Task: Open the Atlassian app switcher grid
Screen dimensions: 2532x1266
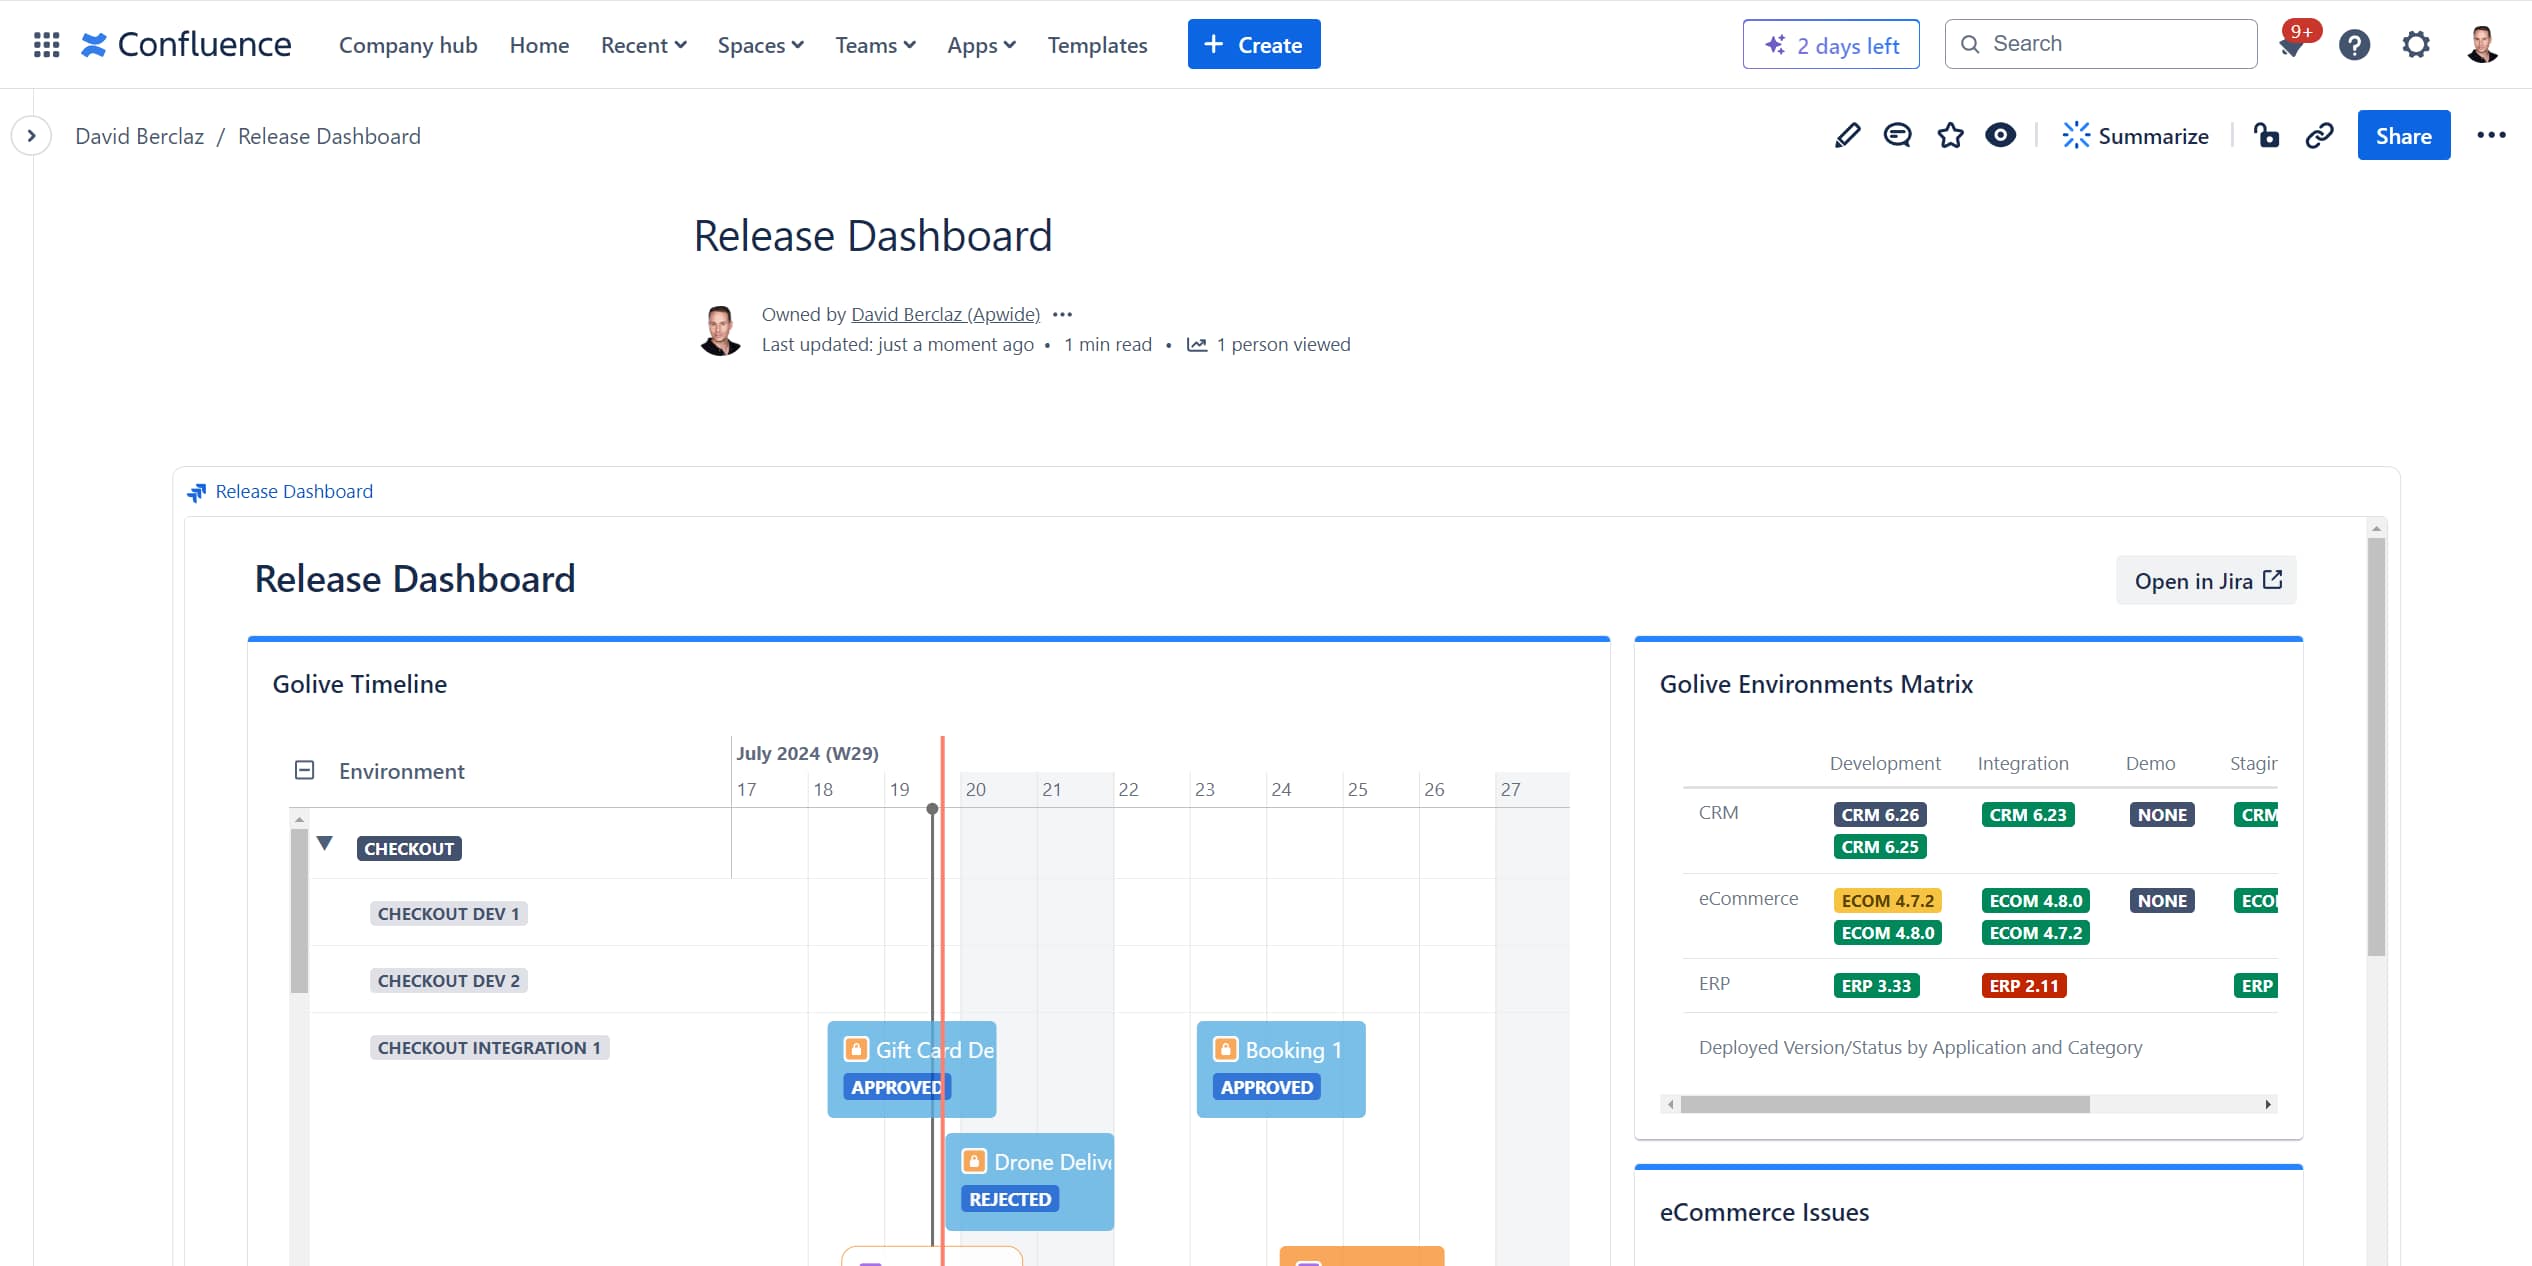Action: (45, 44)
